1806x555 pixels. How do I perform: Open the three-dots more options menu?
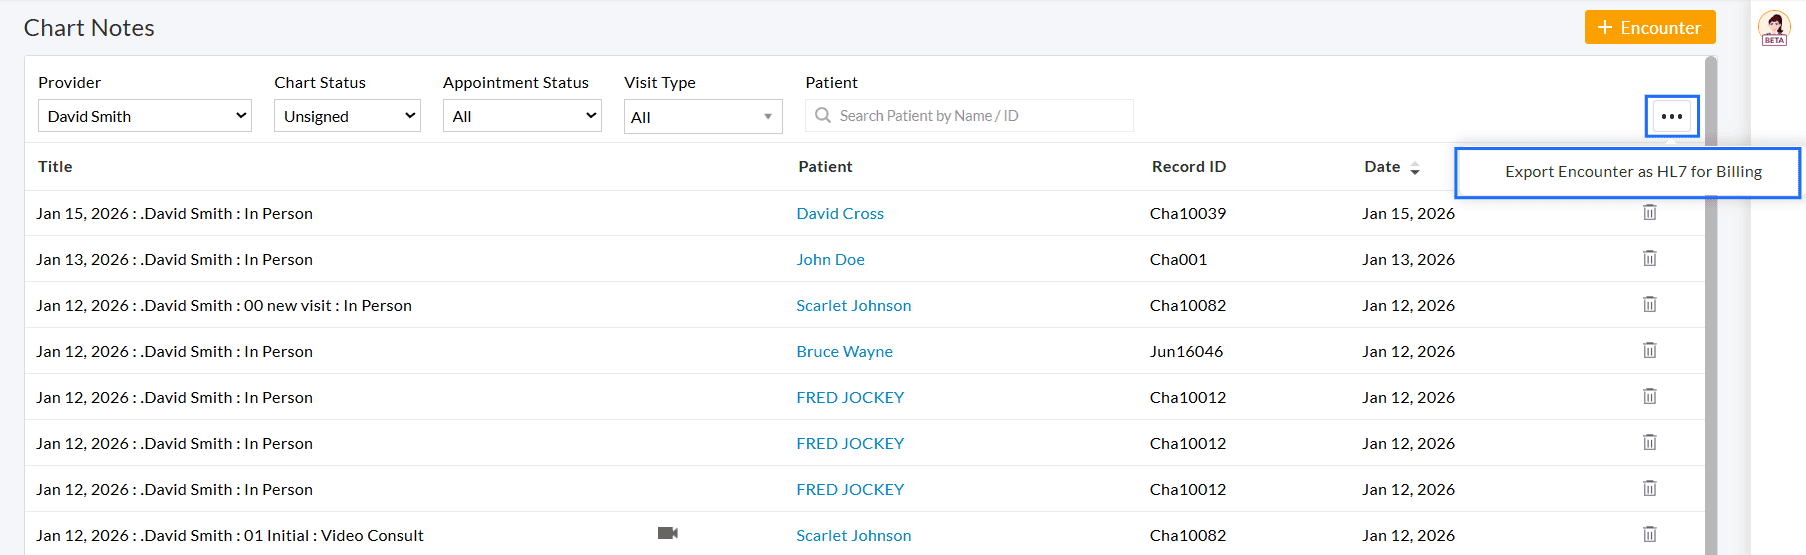pyautogui.click(x=1672, y=116)
